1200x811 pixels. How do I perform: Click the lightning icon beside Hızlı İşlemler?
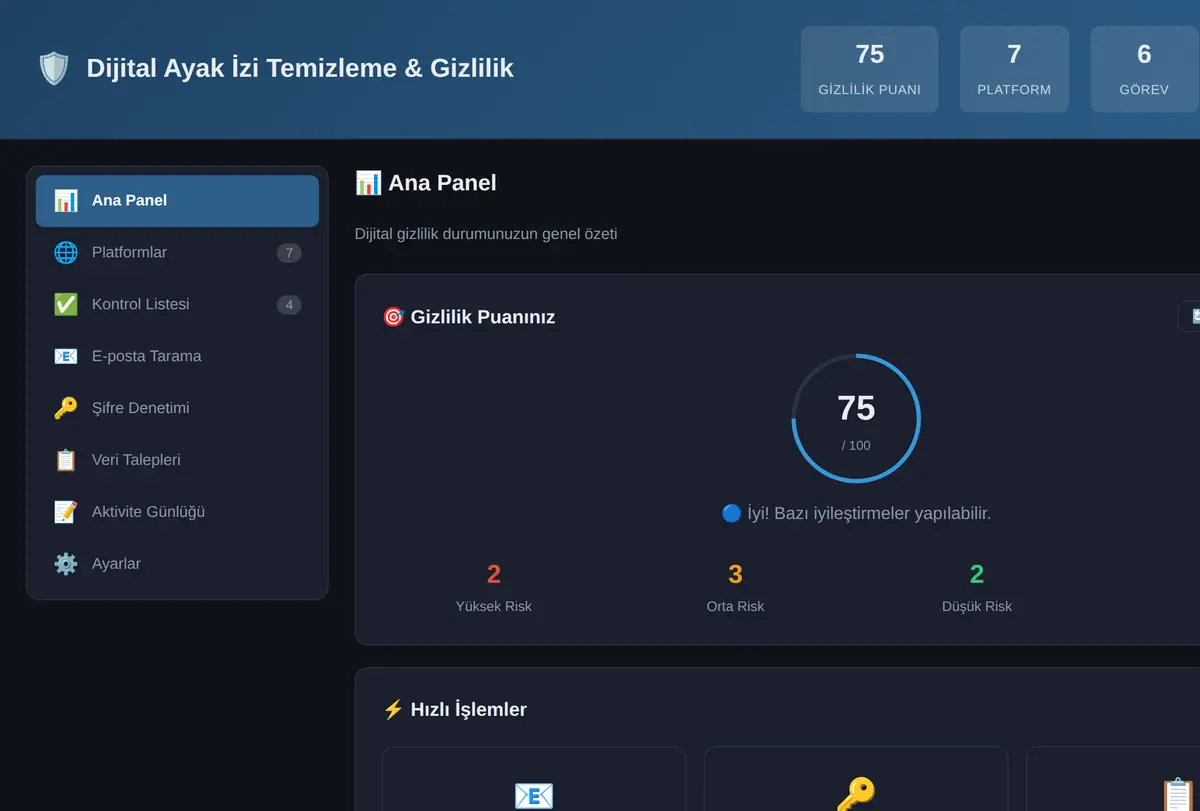tap(393, 710)
